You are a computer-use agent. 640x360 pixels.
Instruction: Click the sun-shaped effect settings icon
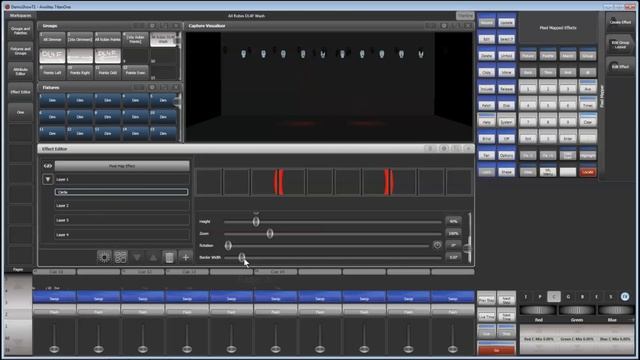pyautogui.click(x=104, y=257)
